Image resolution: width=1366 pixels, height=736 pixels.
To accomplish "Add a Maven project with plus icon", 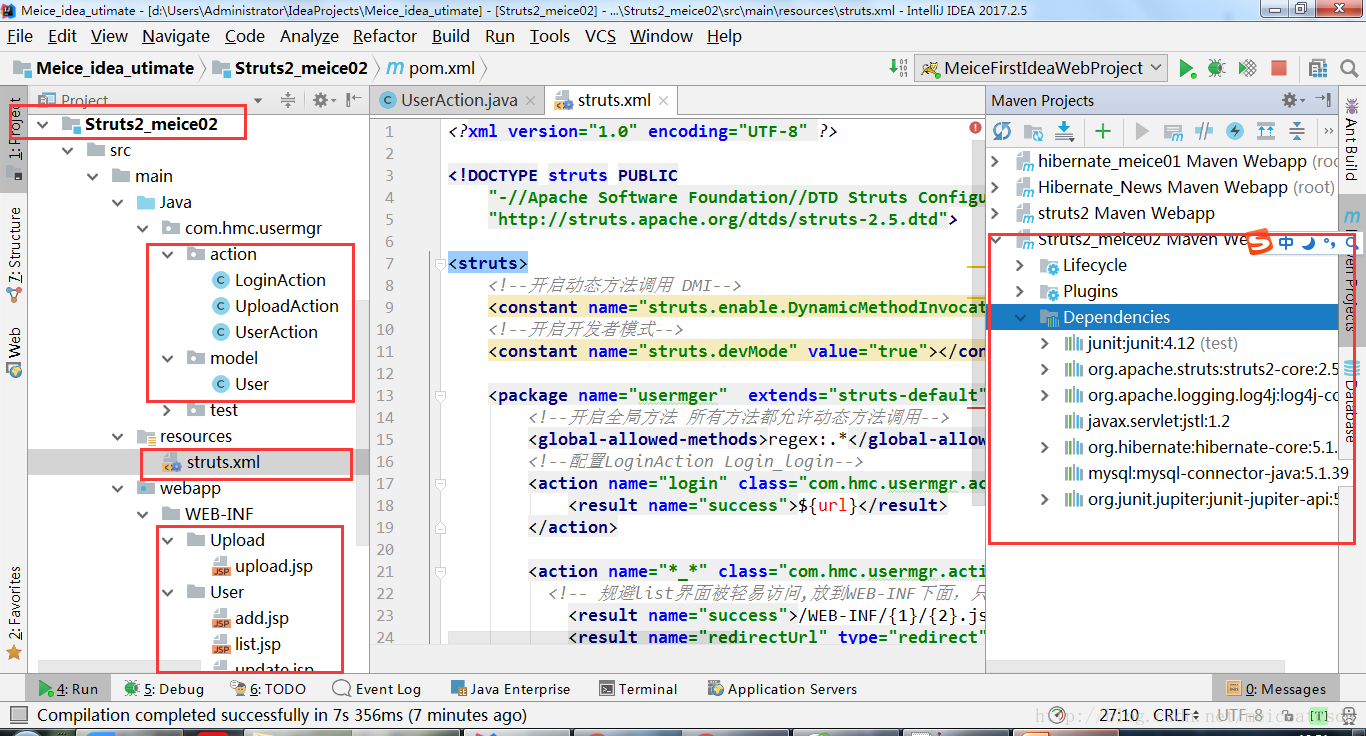I will point(1102,131).
